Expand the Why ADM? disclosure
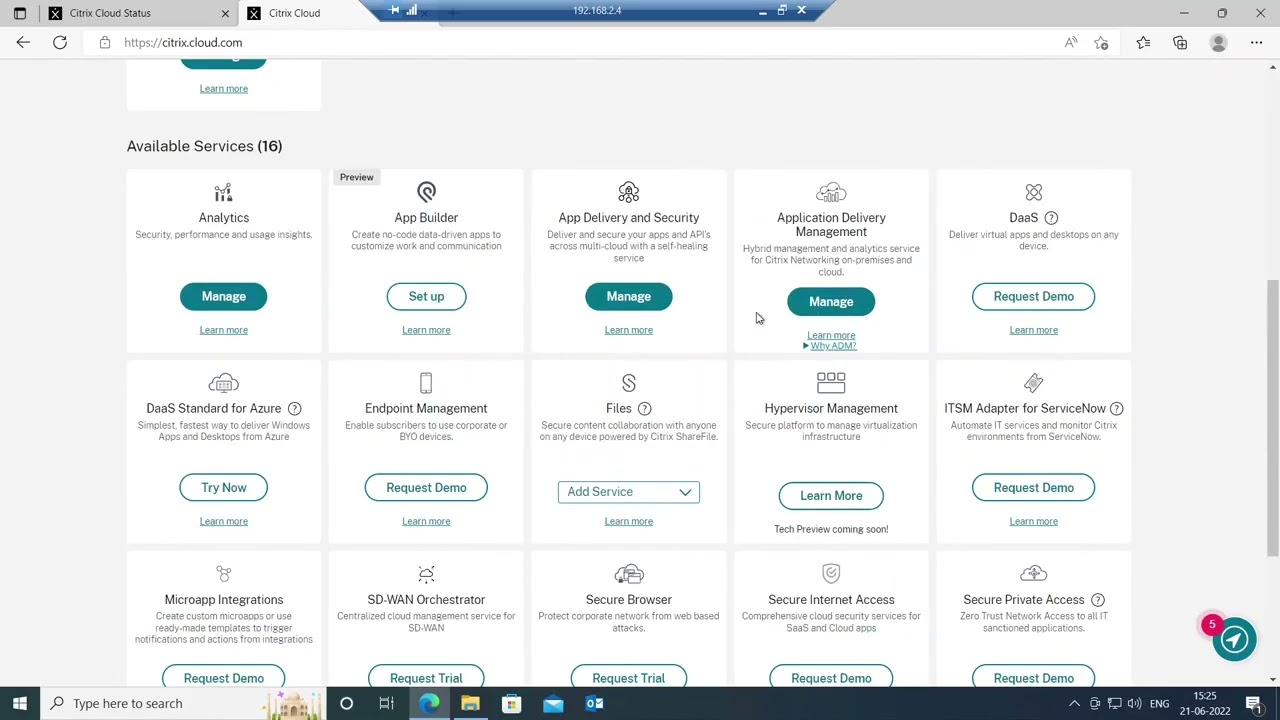Screen dimensions: 1280x720 pyautogui.click(x=829, y=346)
